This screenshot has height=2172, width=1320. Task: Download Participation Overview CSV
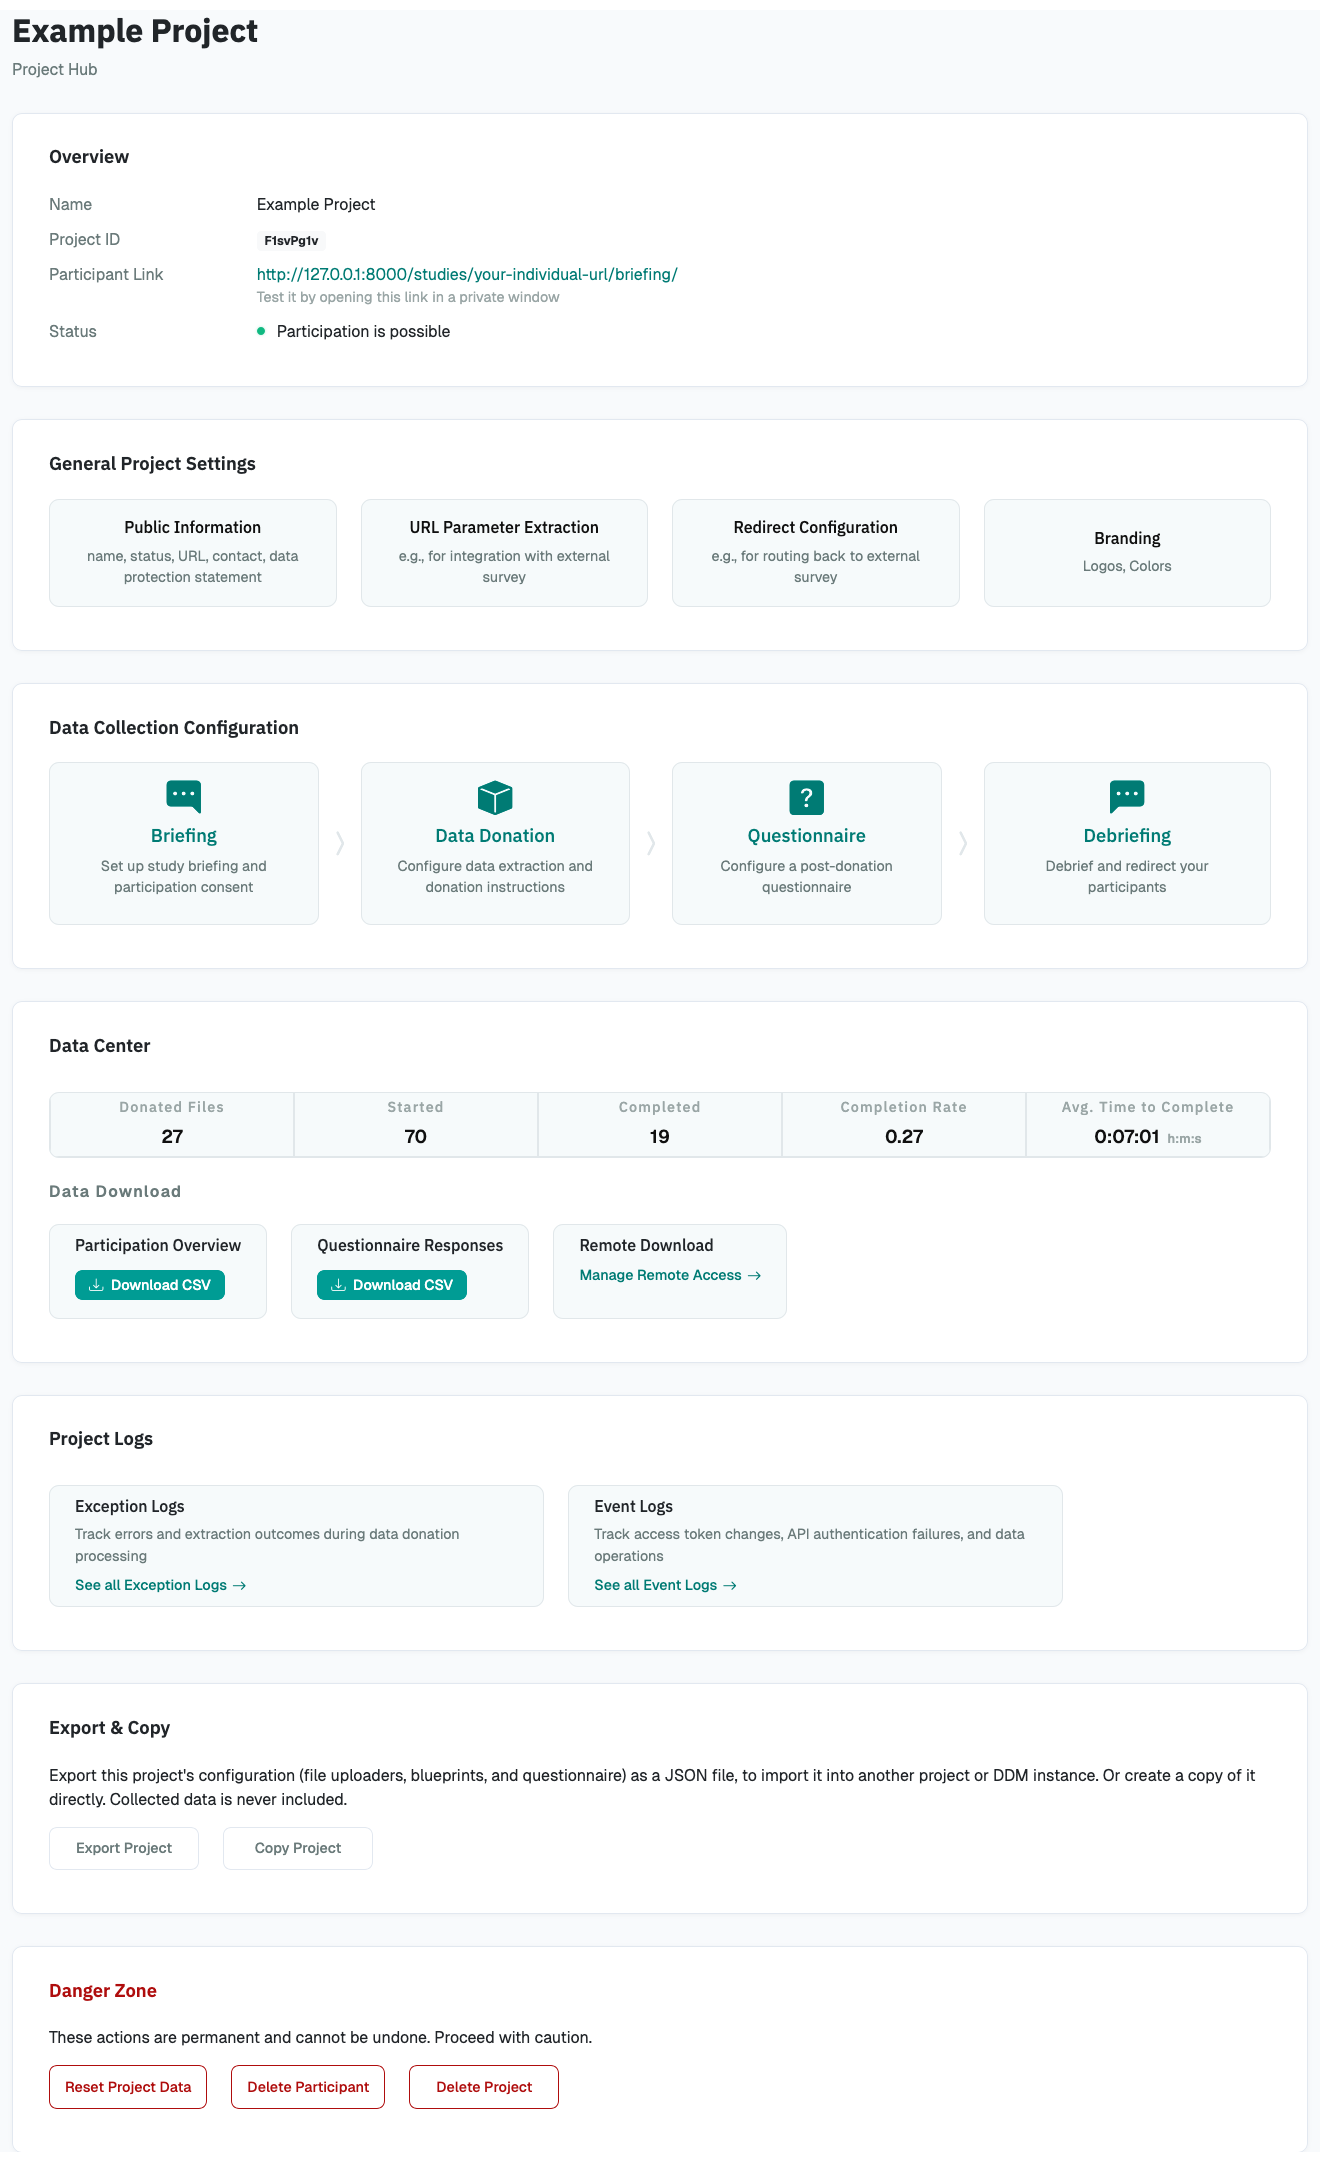point(150,1285)
